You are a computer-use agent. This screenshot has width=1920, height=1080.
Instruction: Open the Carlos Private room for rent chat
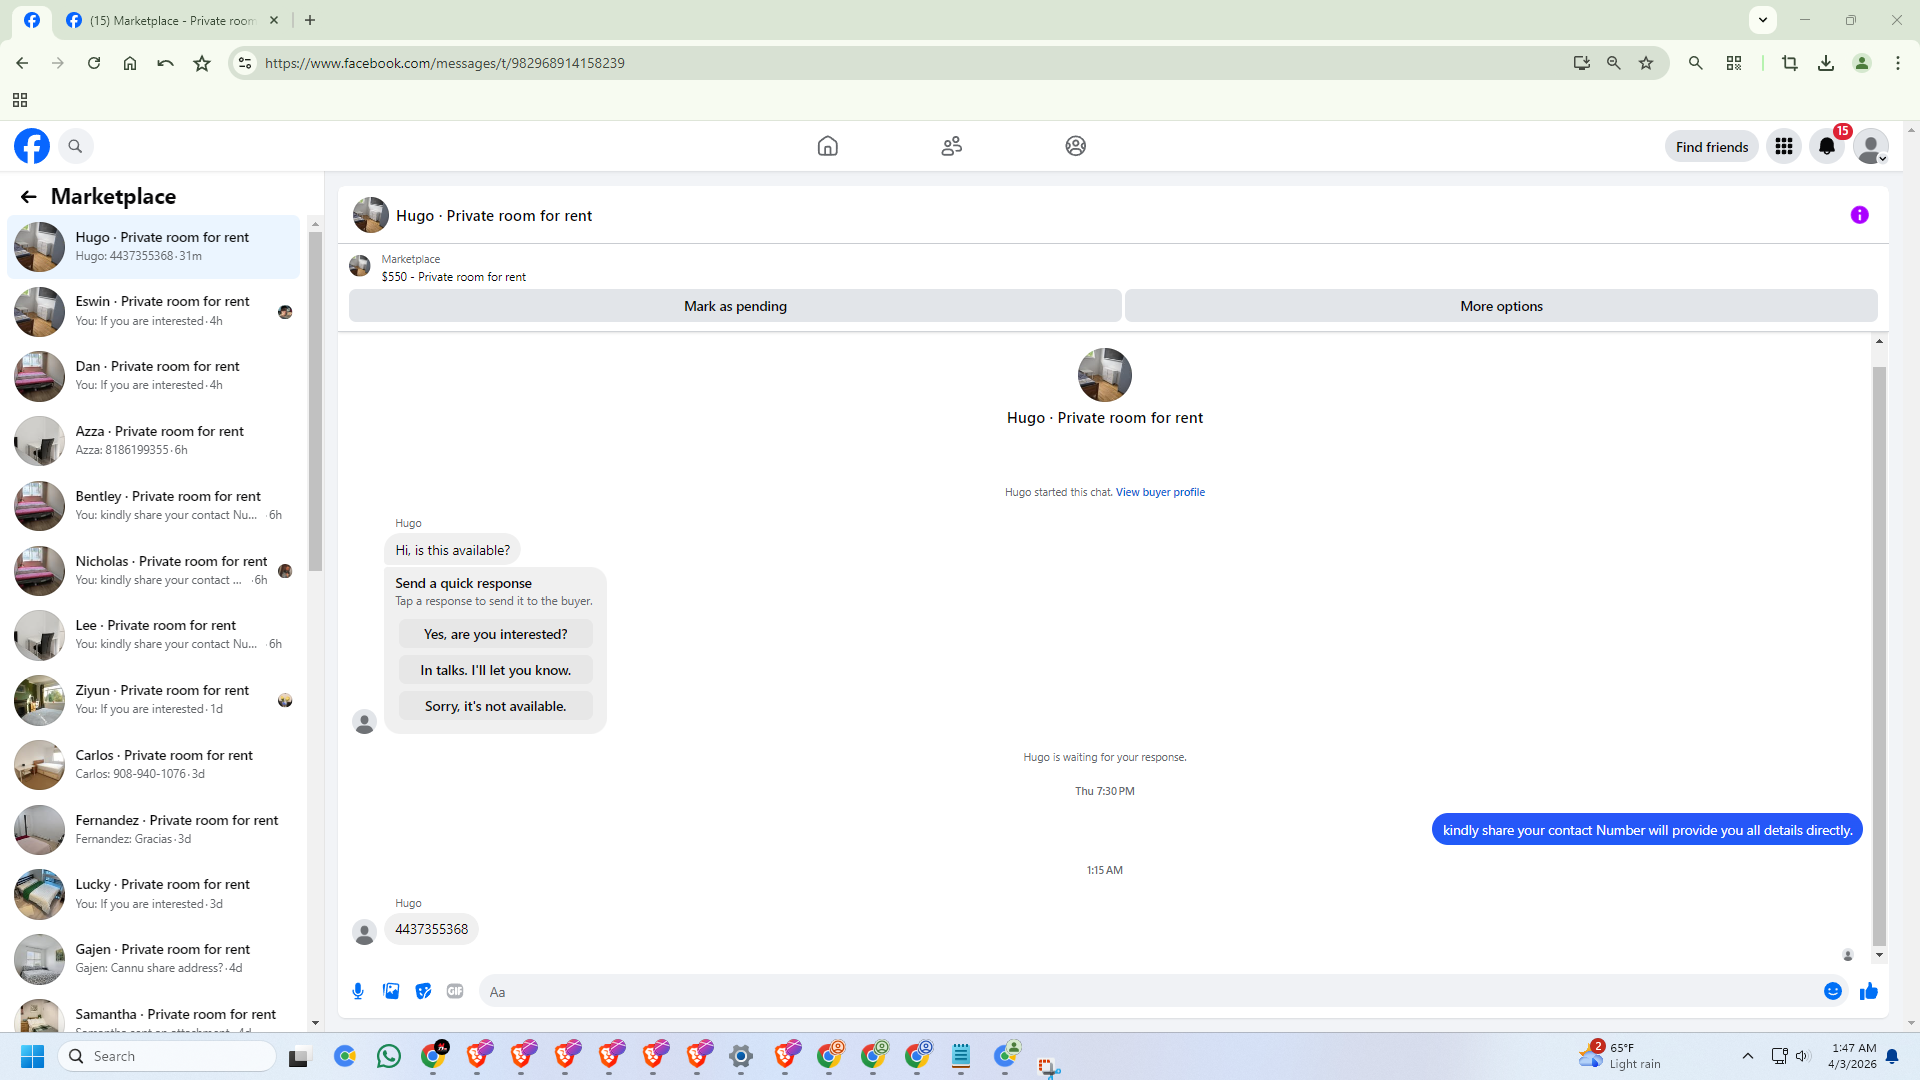click(x=153, y=765)
